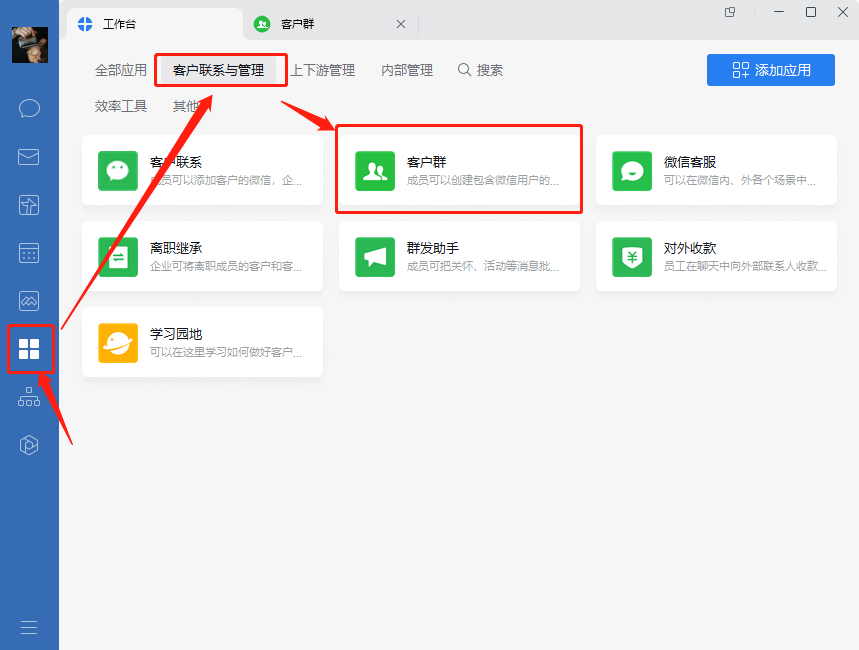Screen dimensions: 859x650
Task: Open the workbench grid icon in sidebar
Action: 29,349
